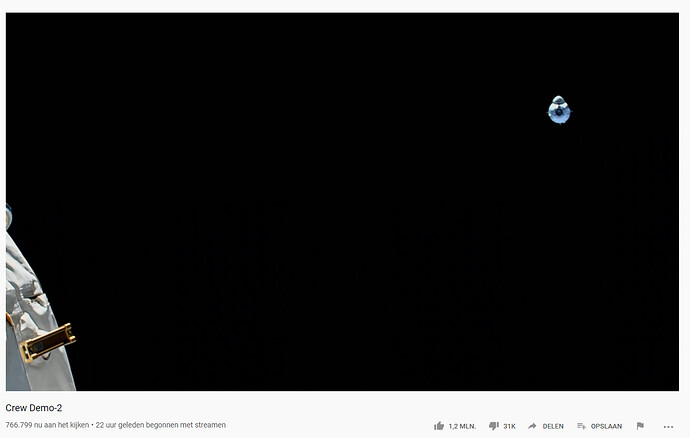Click the 766.799 nu aan het kijken text

click(x=47, y=425)
